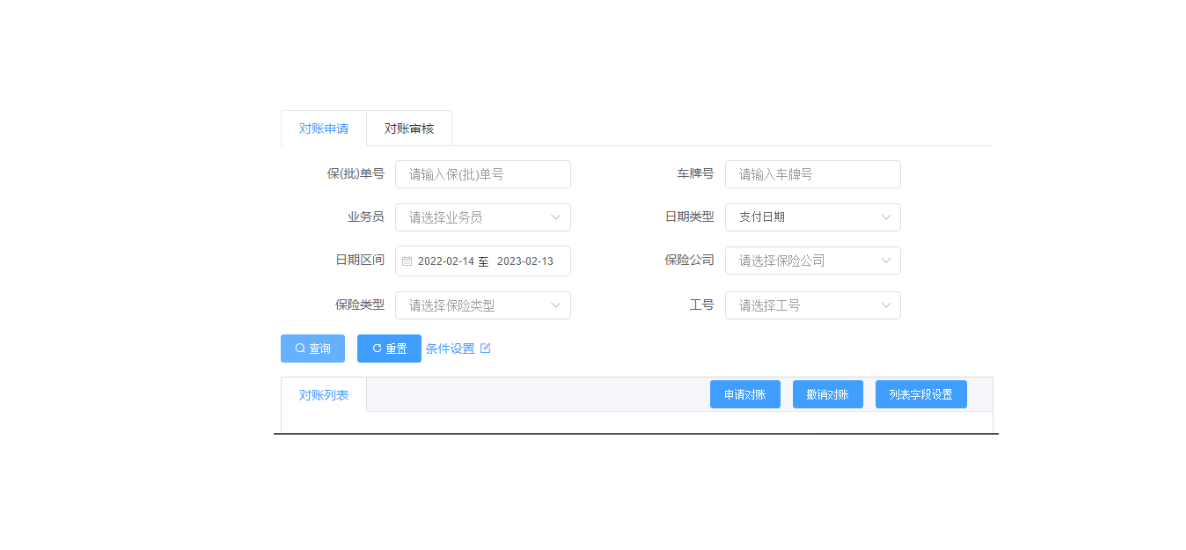Viewport: 1186px width, 550px height.
Task: Click the 日期类型 label
Action: point(690,217)
